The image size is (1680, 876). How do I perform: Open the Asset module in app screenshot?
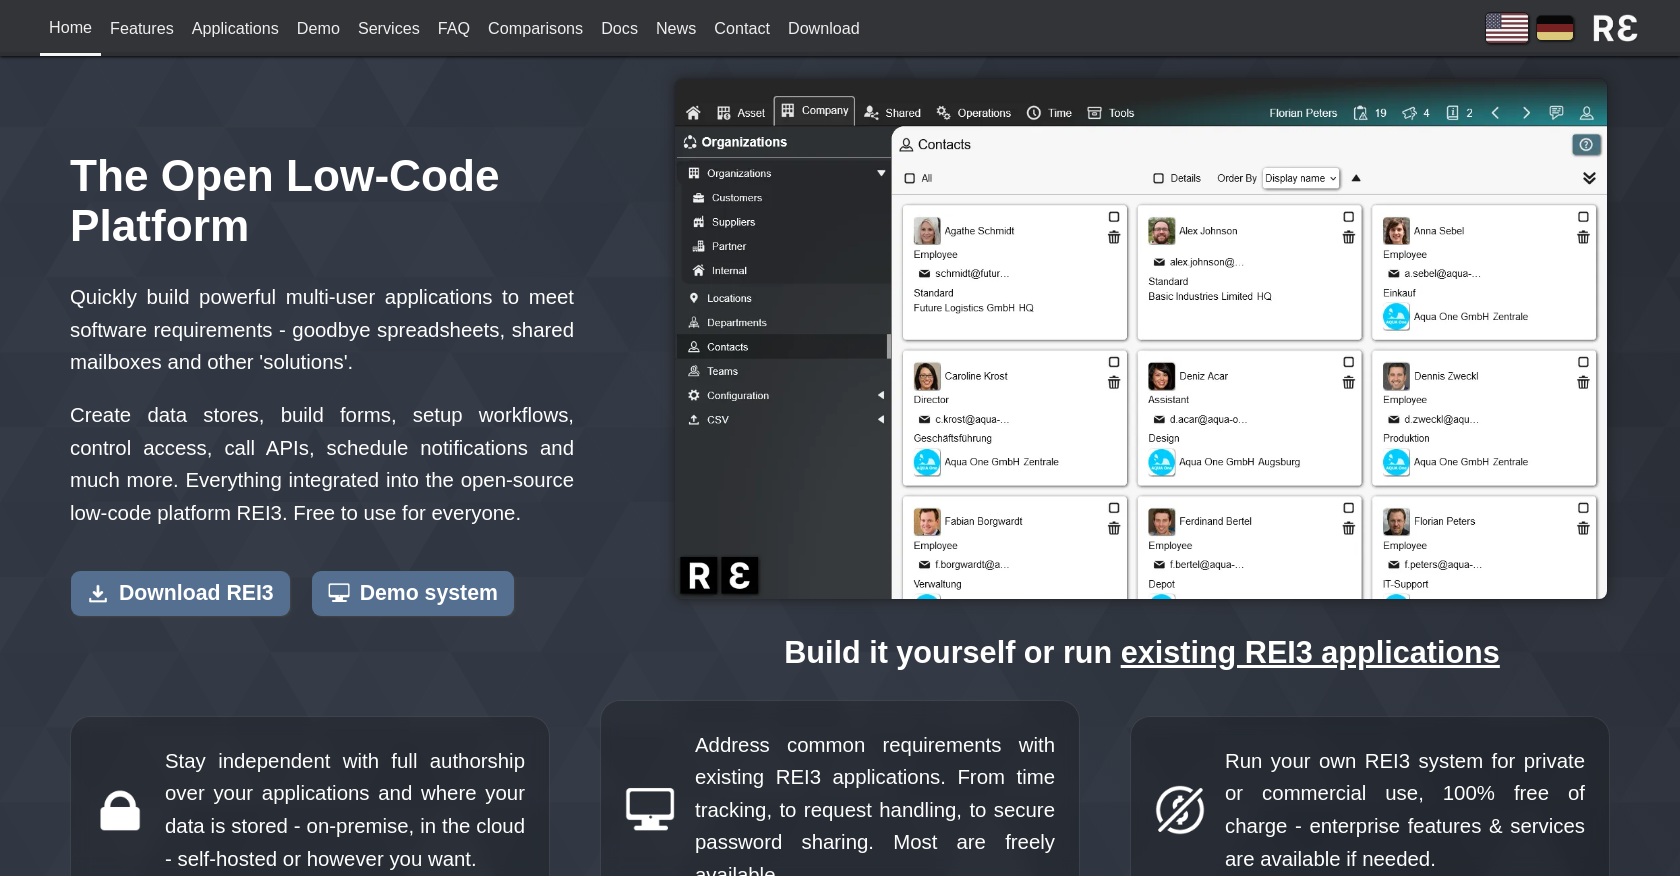tap(741, 113)
